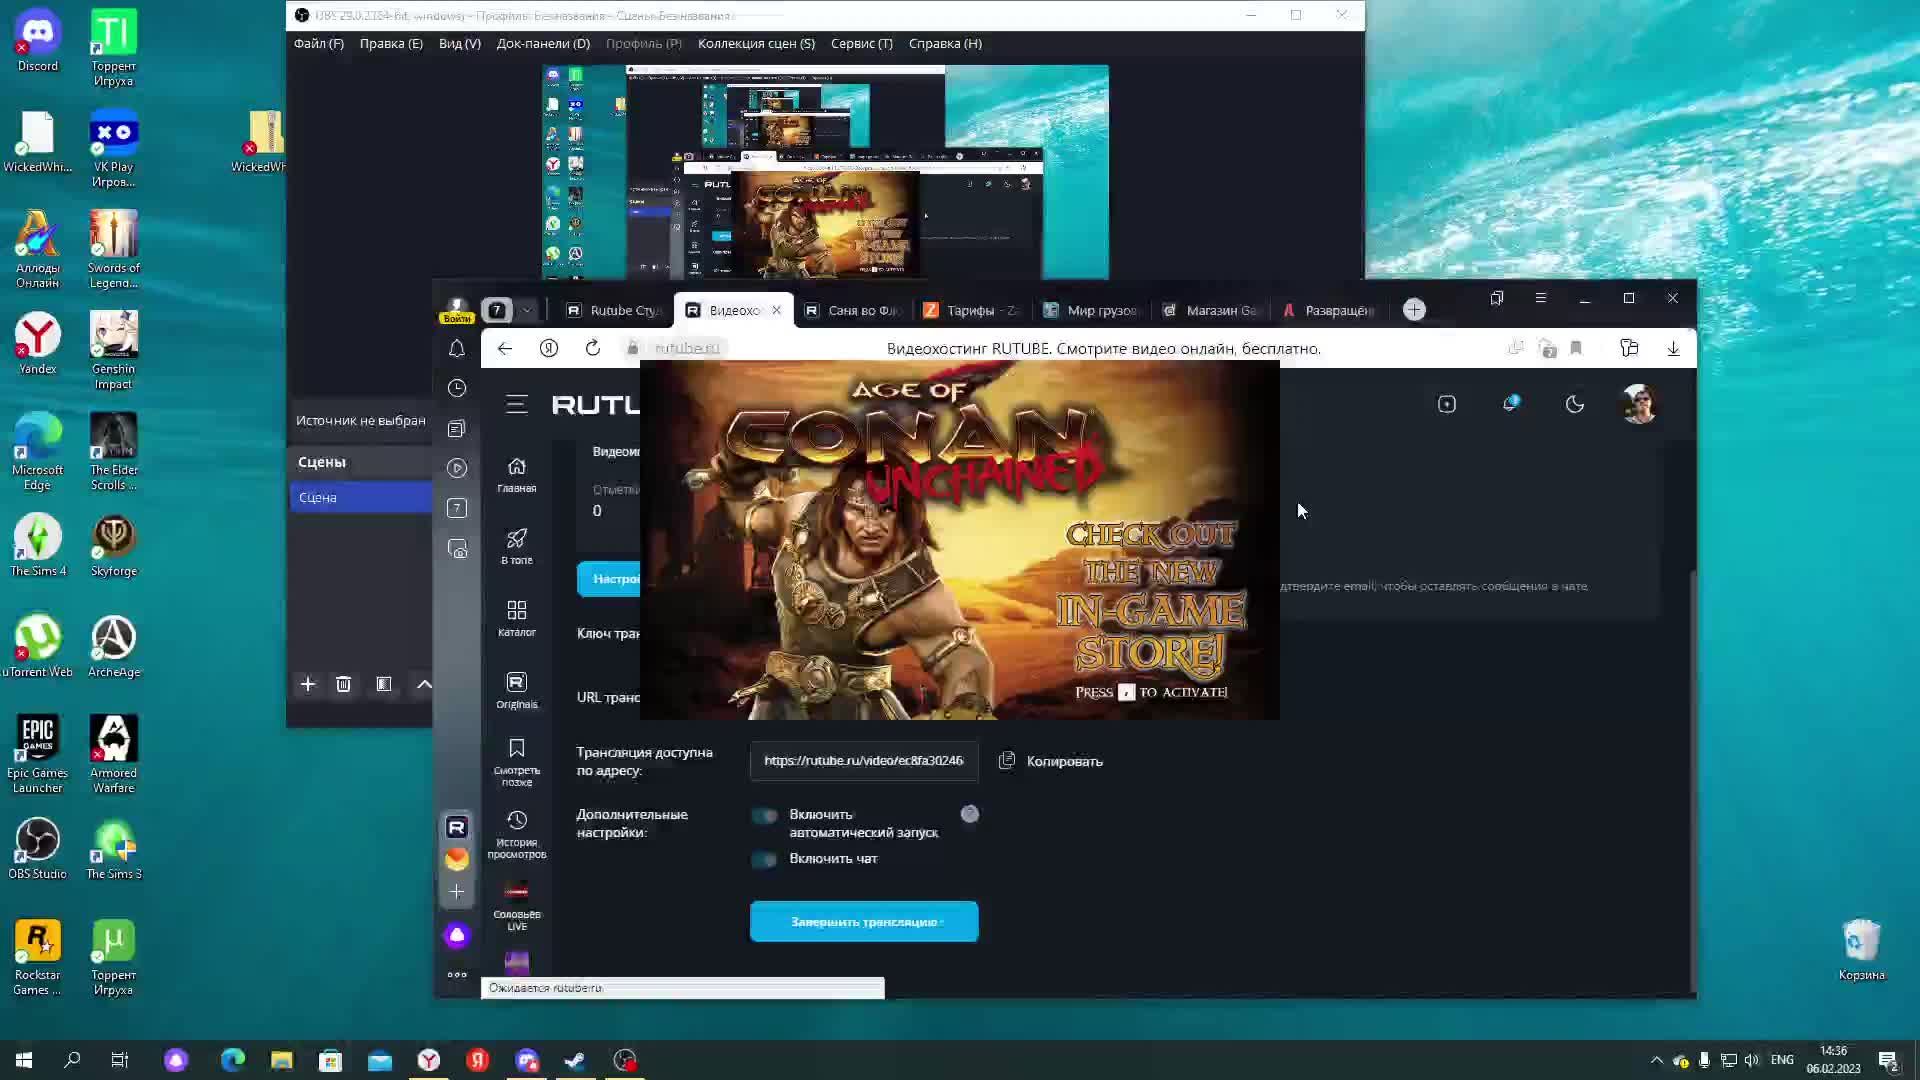Click the add scene plus icon
The image size is (1920, 1080).
point(308,684)
